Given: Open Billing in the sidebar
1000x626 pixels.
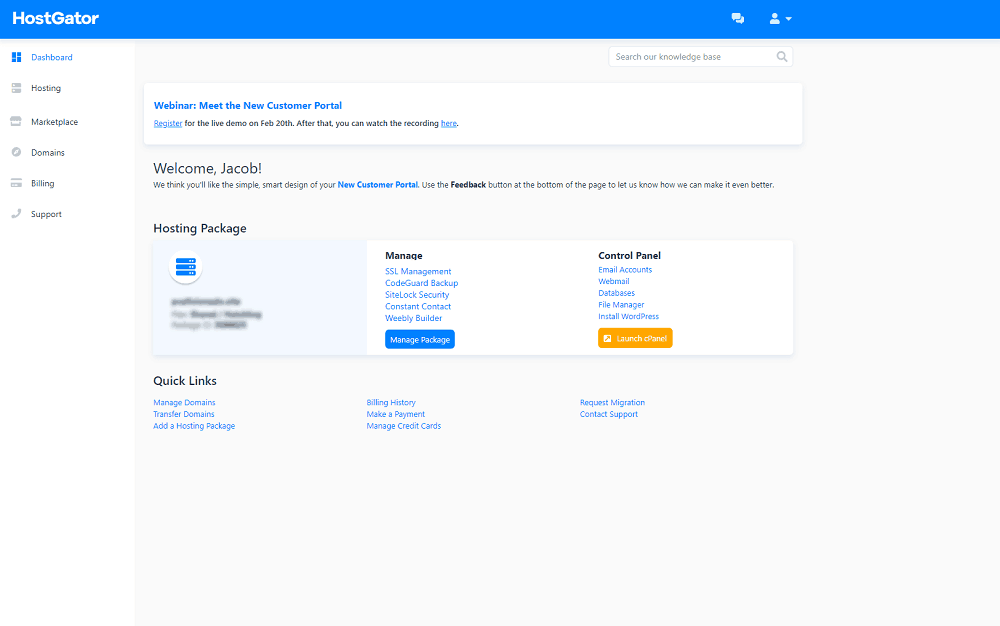Looking at the screenshot, I should click(43, 183).
